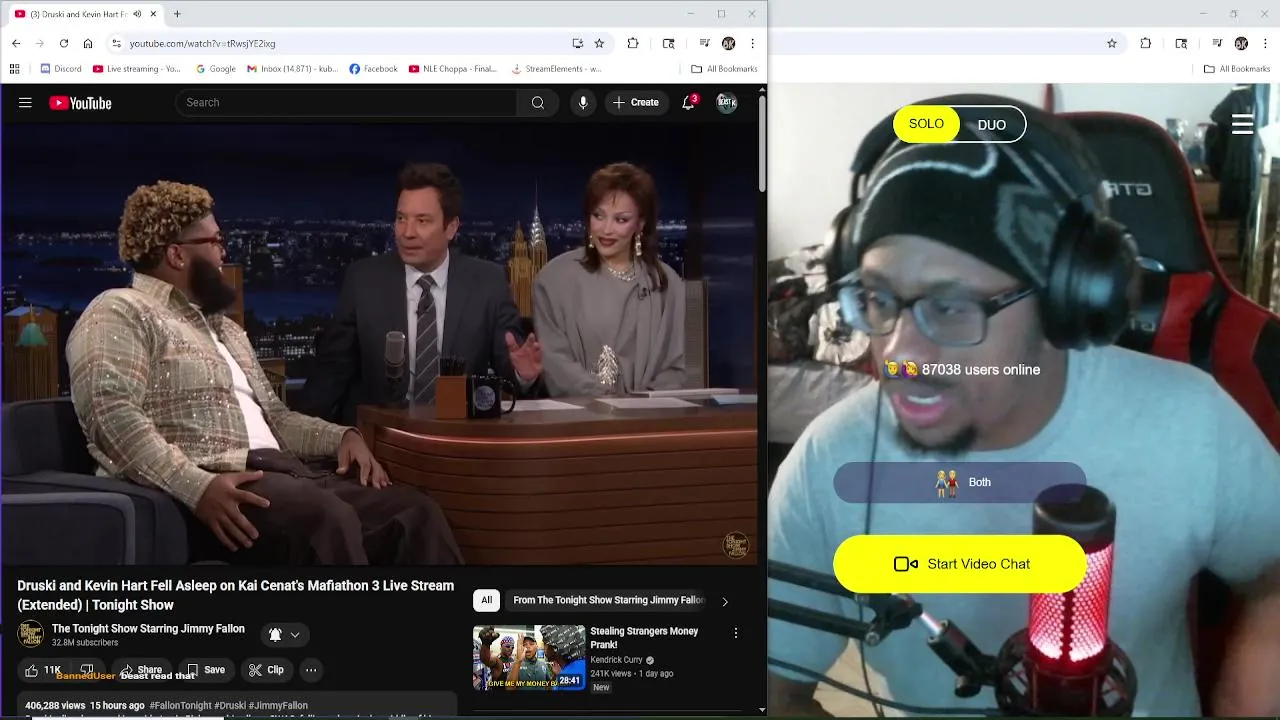This screenshot has width=1280, height=720.
Task: Show more chips with the right chevron
Action: coord(725,601)
